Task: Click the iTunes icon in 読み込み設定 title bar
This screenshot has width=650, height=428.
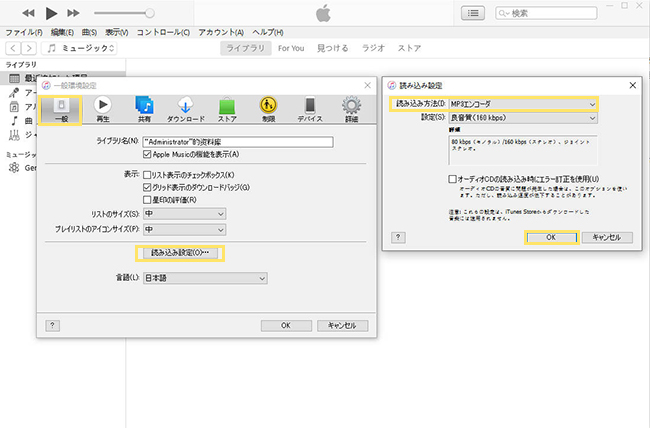Action: click(392, 85)
